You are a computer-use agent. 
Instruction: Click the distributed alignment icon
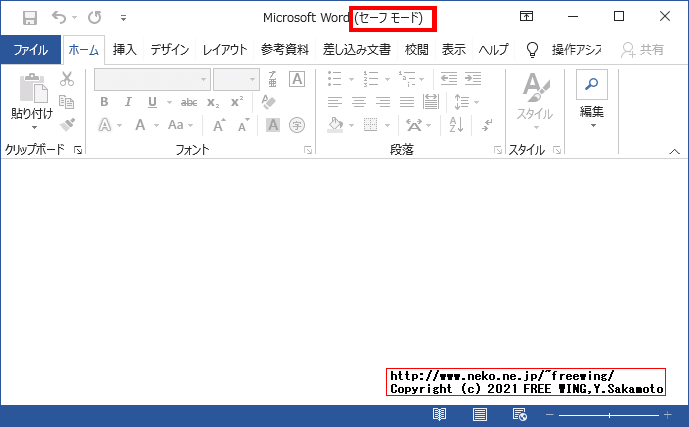click(x=431, y=102)
